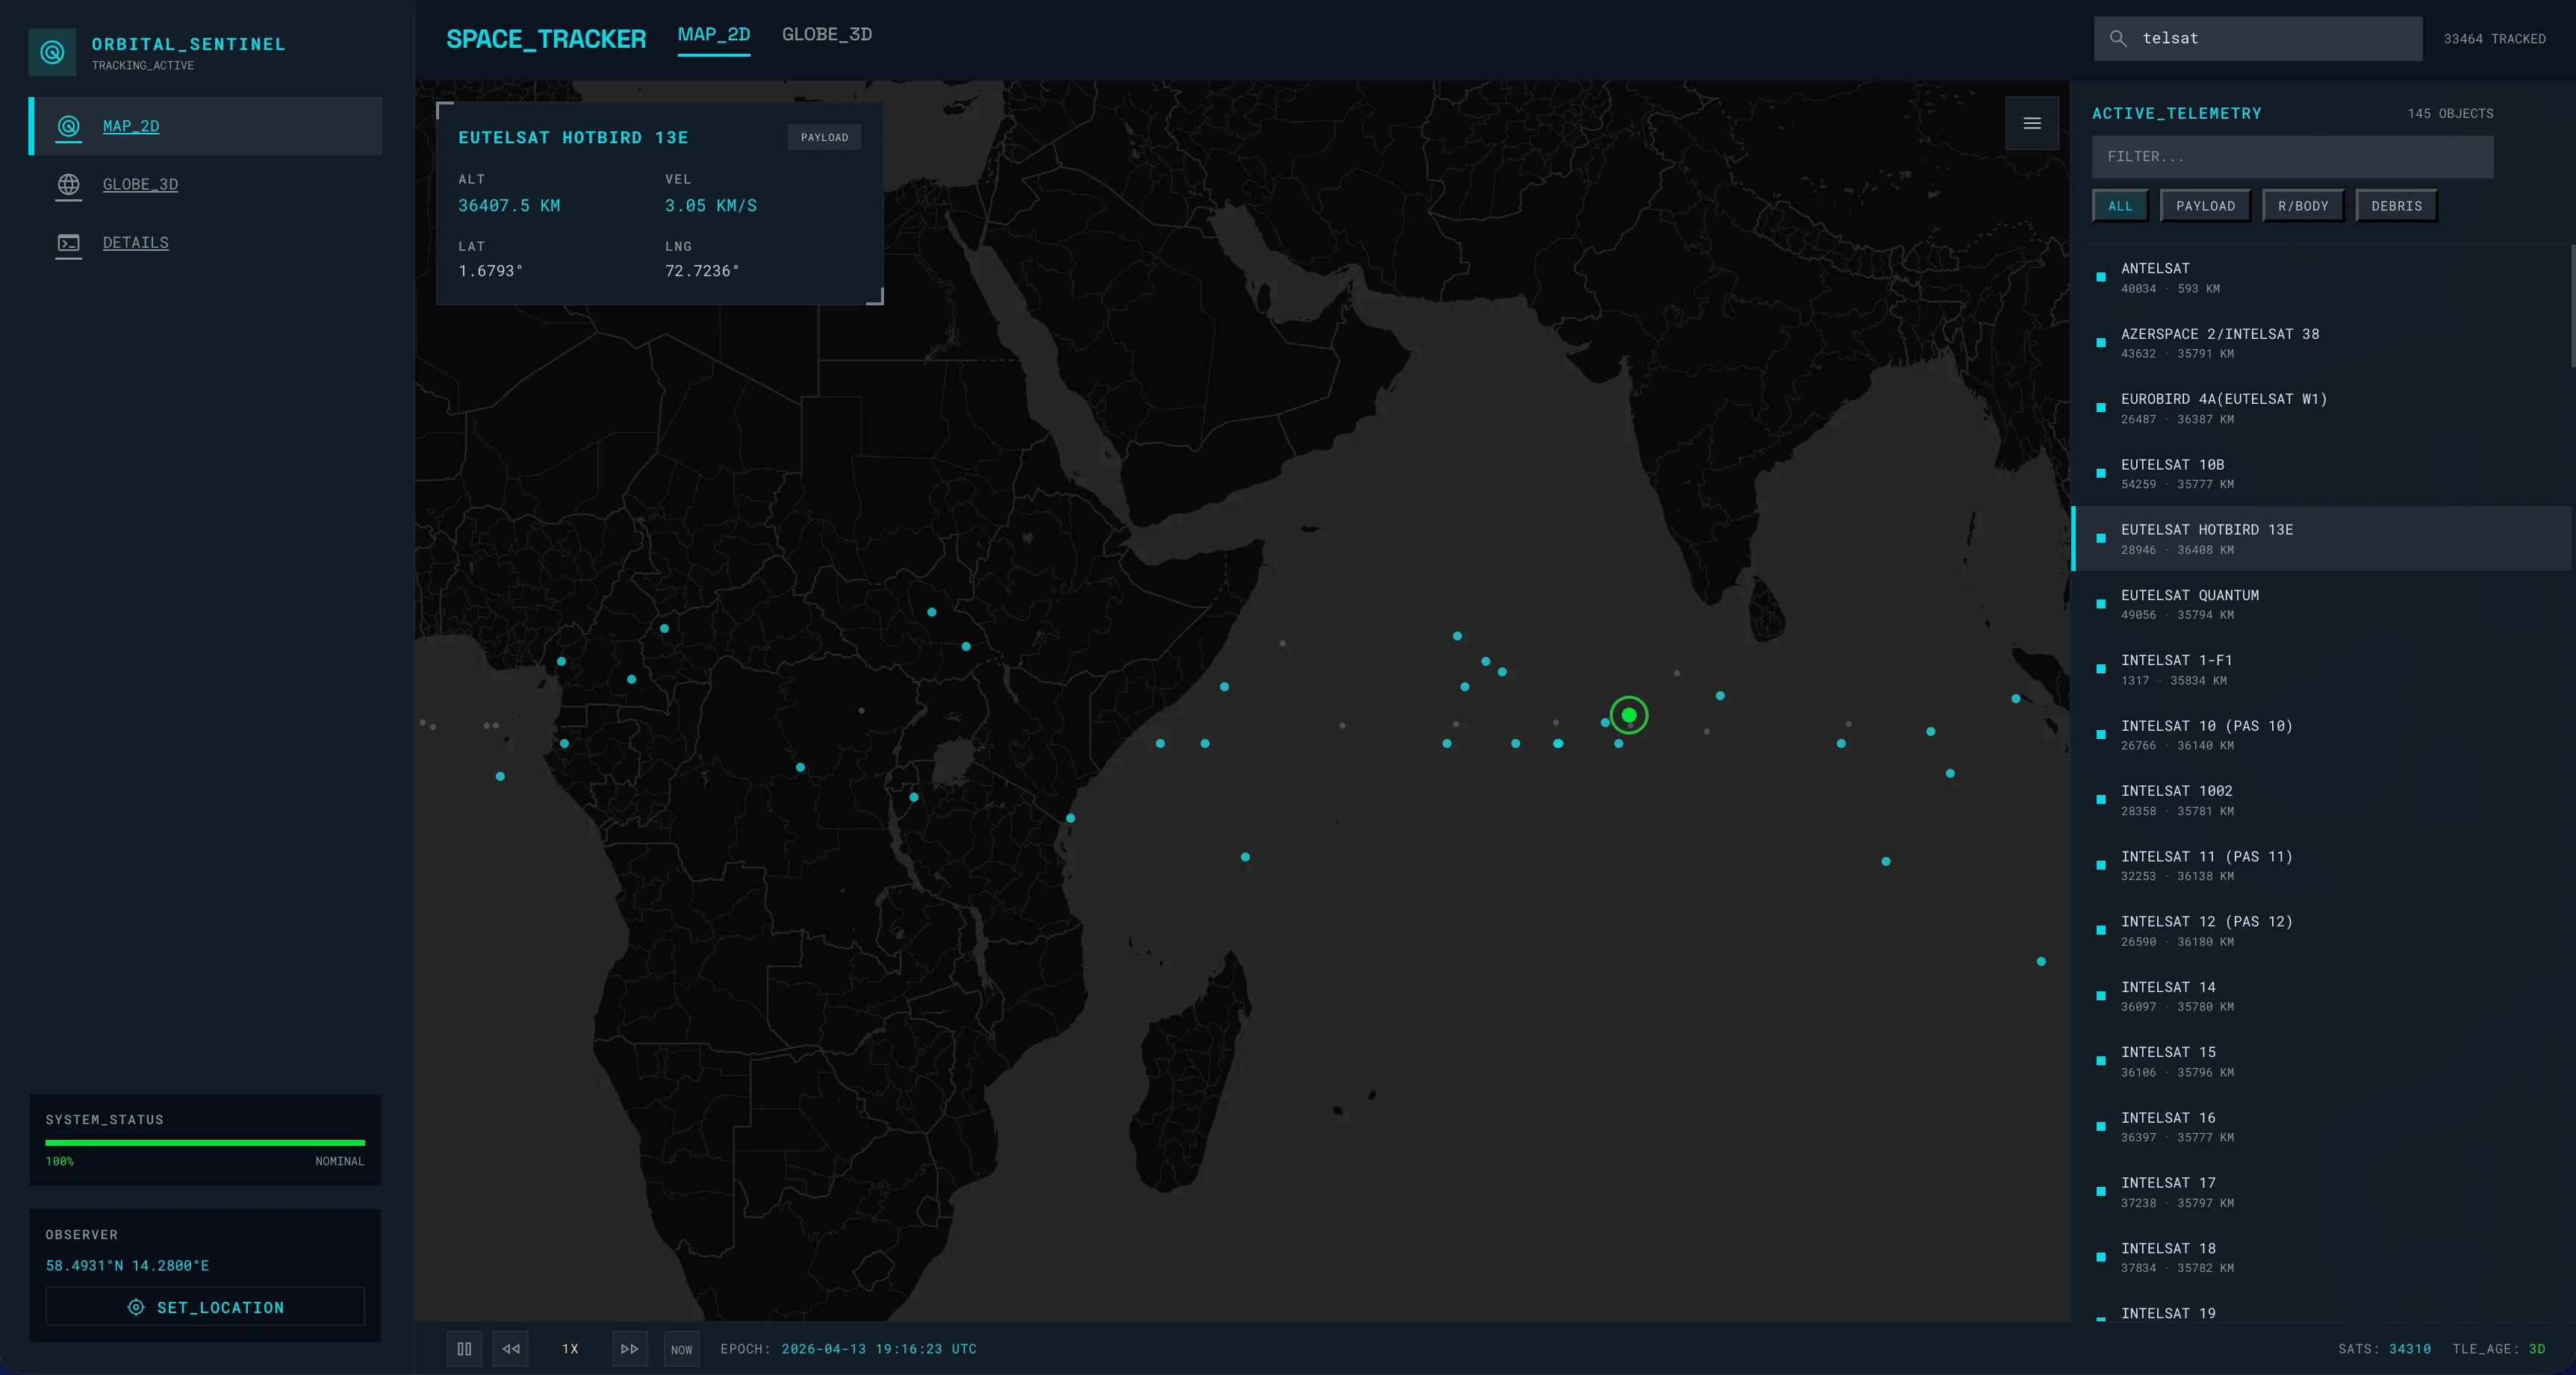The width and height of the screenshot is (2576, 1375).
Task: Click the NOMINAL status label
Action: point(340,1161)
